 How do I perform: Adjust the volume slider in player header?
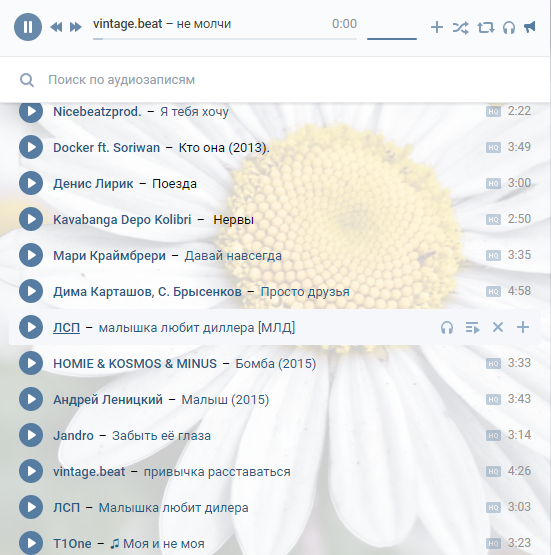coord(392,38)
